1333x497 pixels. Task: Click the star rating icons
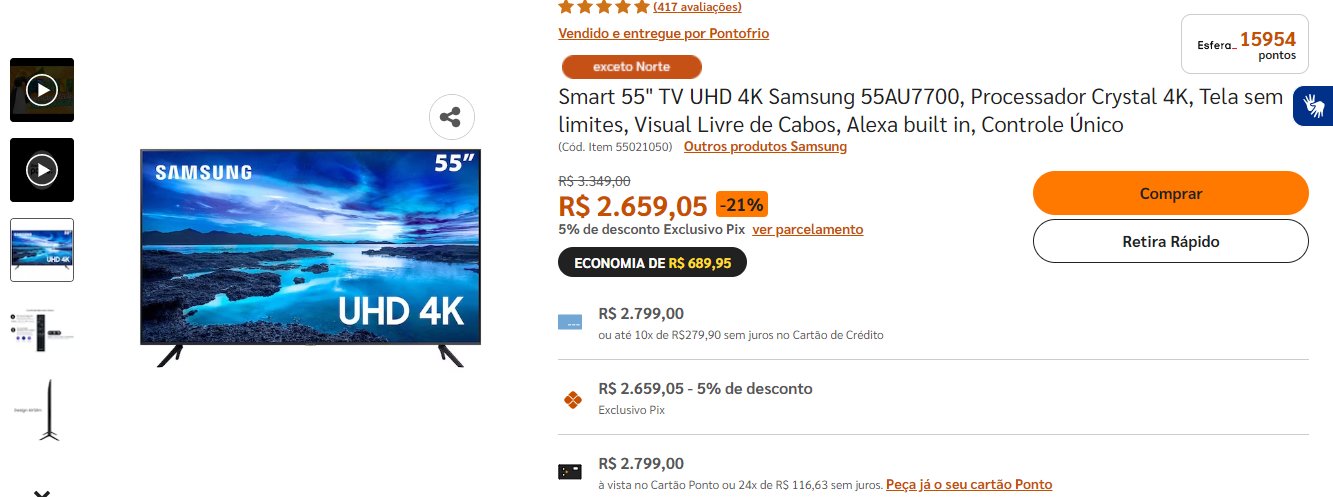(x=603, y=6)
